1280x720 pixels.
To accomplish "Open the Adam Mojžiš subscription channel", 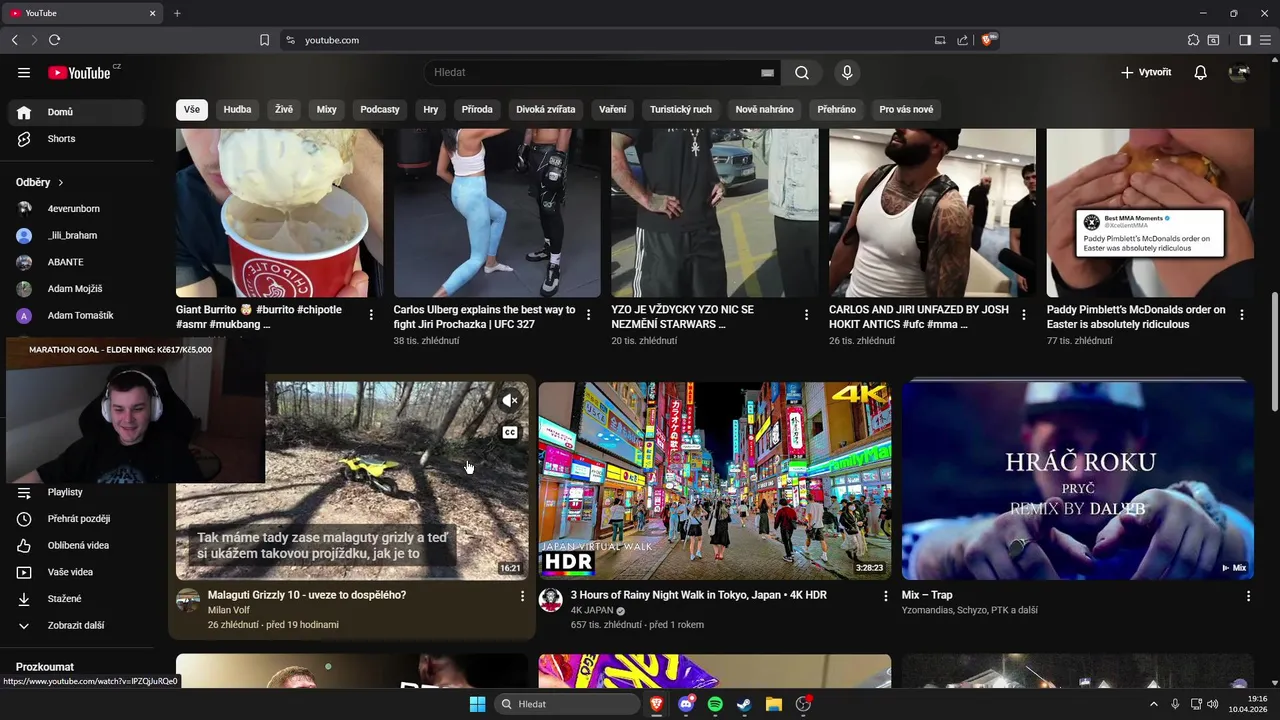I will click(76, 289).
